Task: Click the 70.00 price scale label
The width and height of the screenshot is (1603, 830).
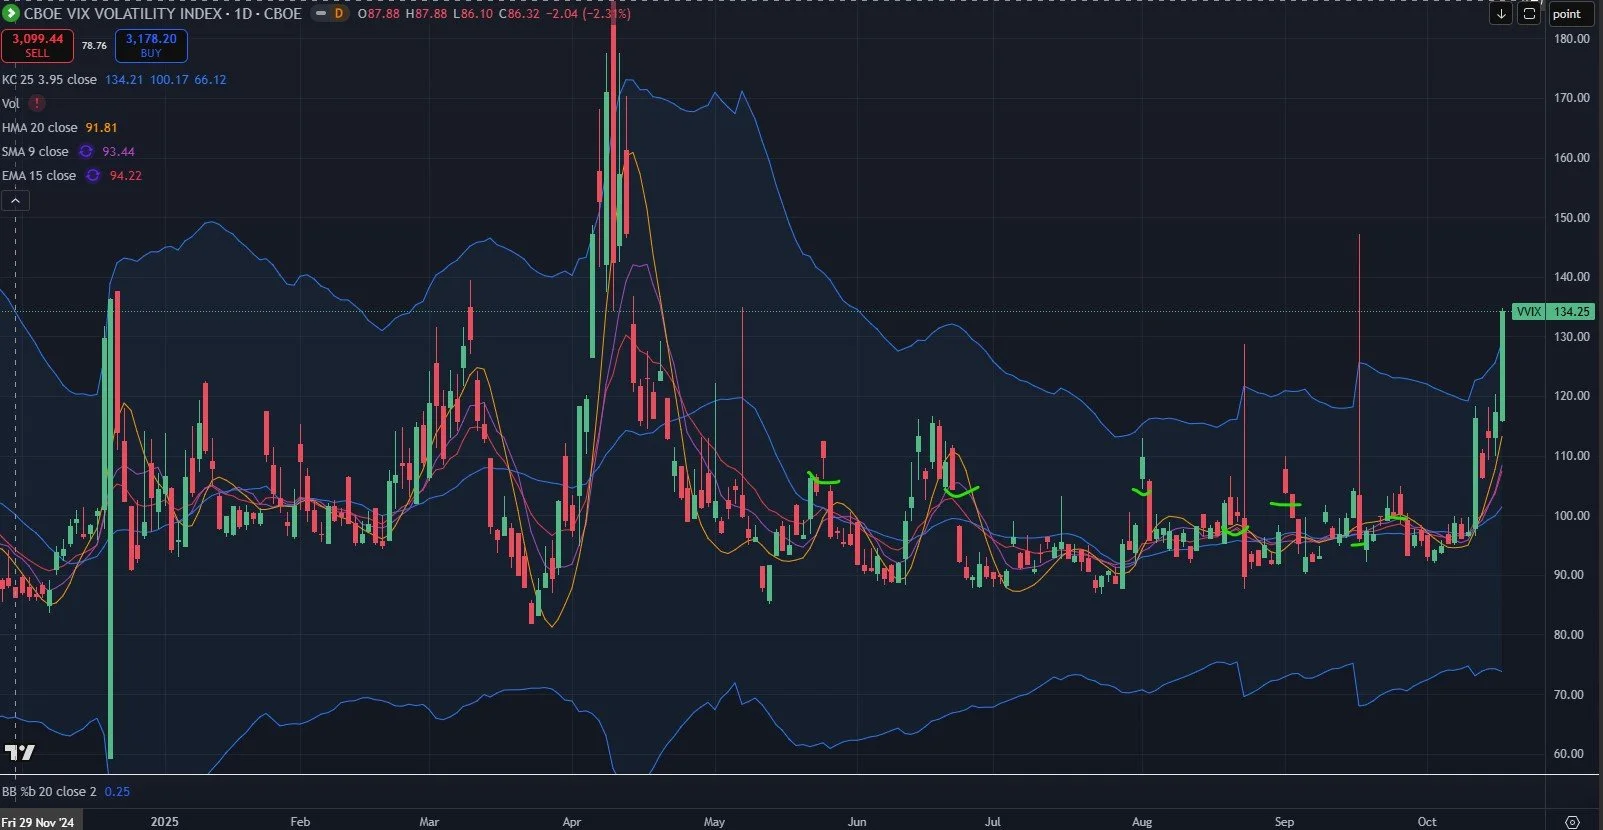Action: (x=1569, y=695)
